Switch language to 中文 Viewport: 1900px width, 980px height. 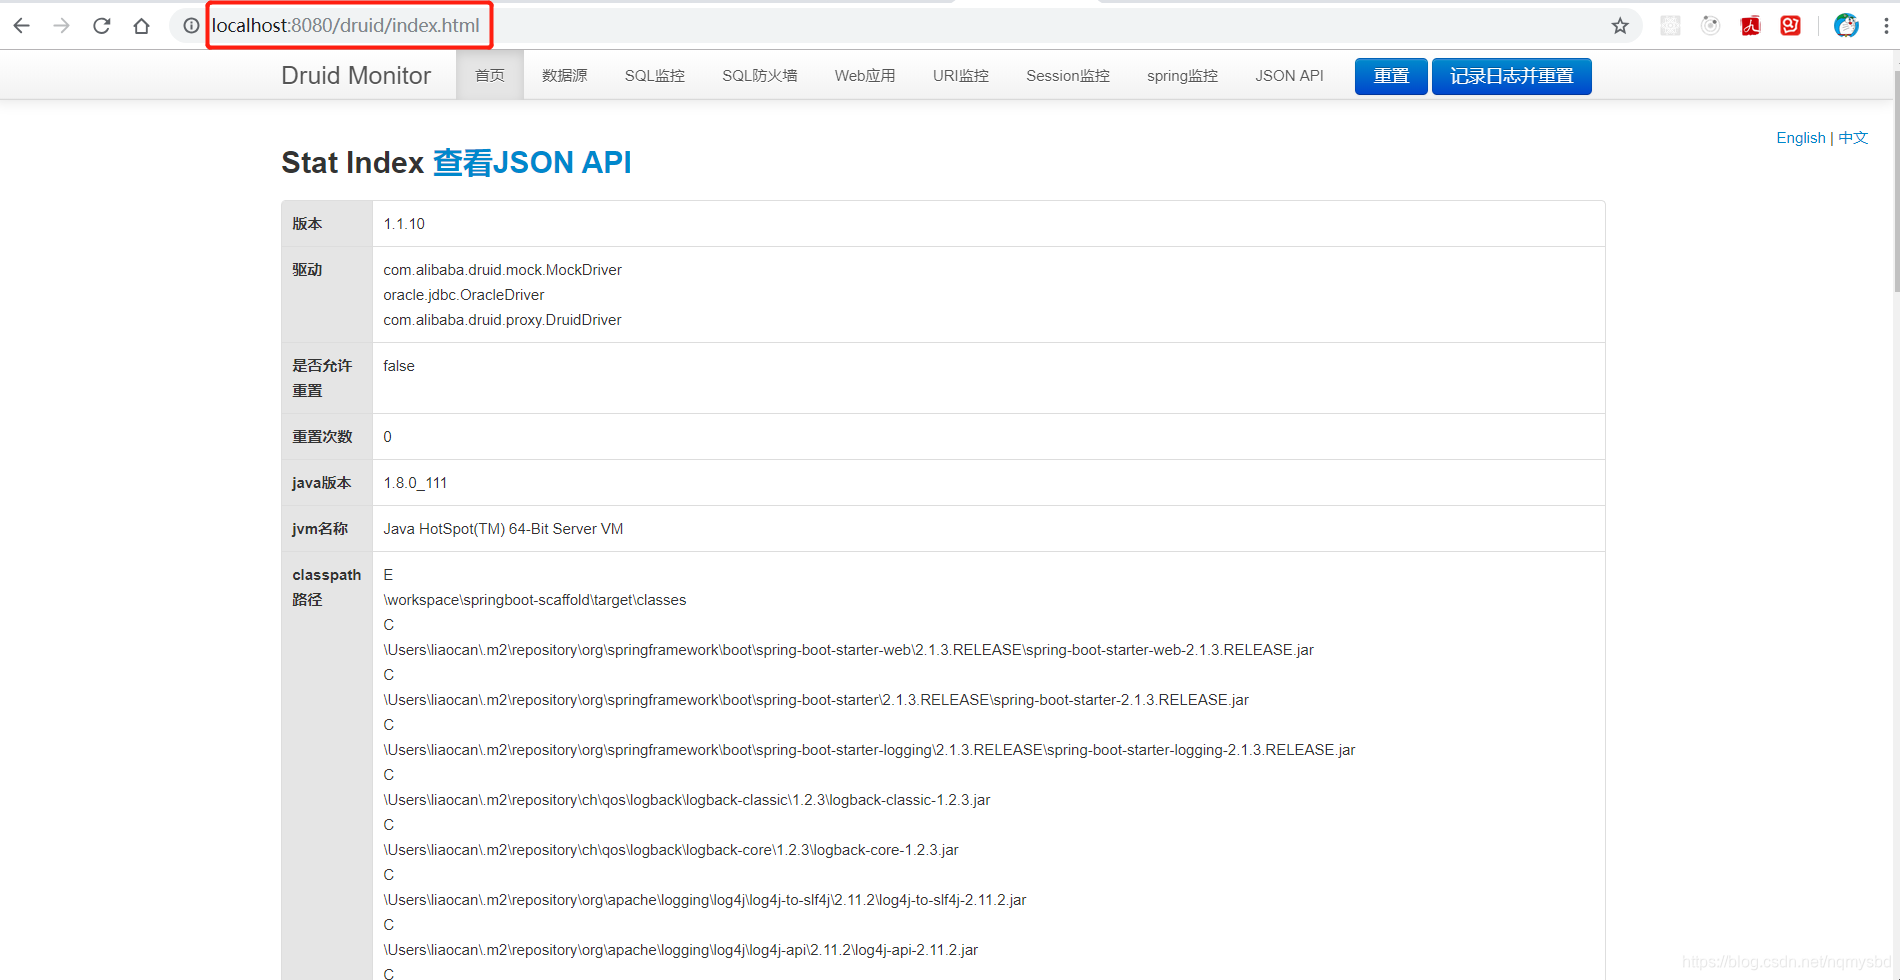click(1853, 138)
